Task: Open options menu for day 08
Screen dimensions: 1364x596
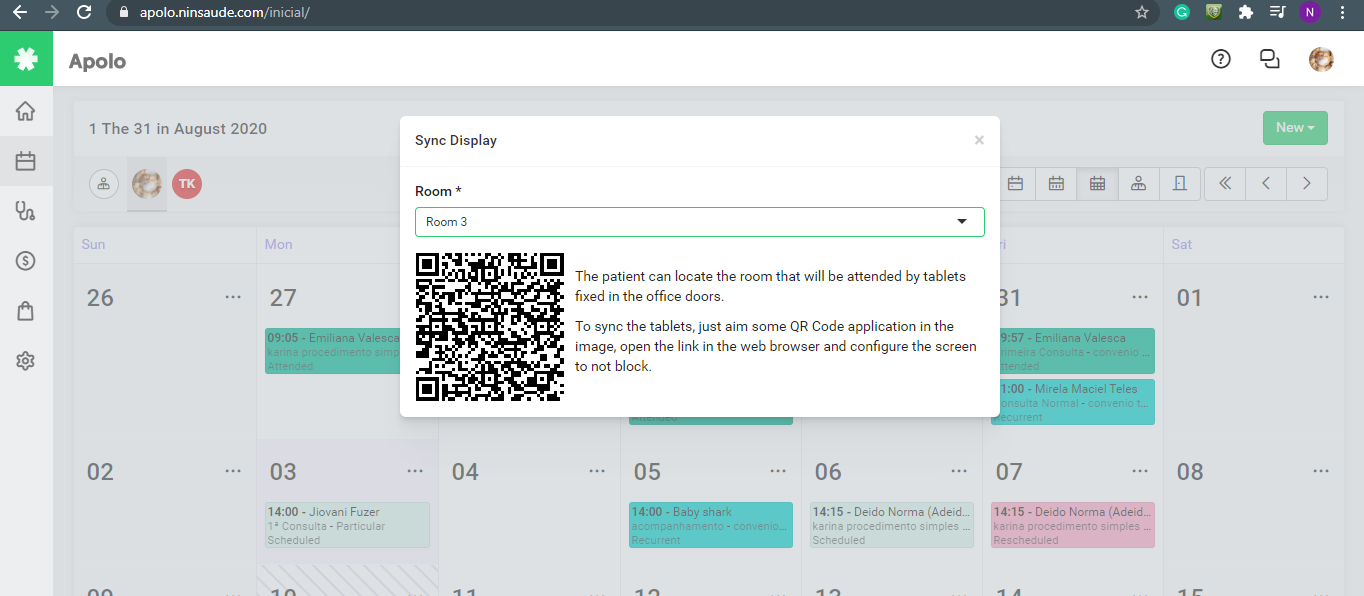Action: 1321,471
